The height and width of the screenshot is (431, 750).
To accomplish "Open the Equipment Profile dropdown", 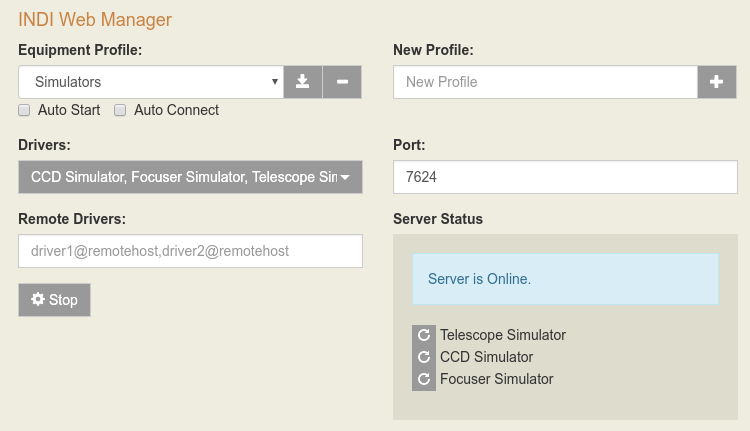I will click(150, 82).
